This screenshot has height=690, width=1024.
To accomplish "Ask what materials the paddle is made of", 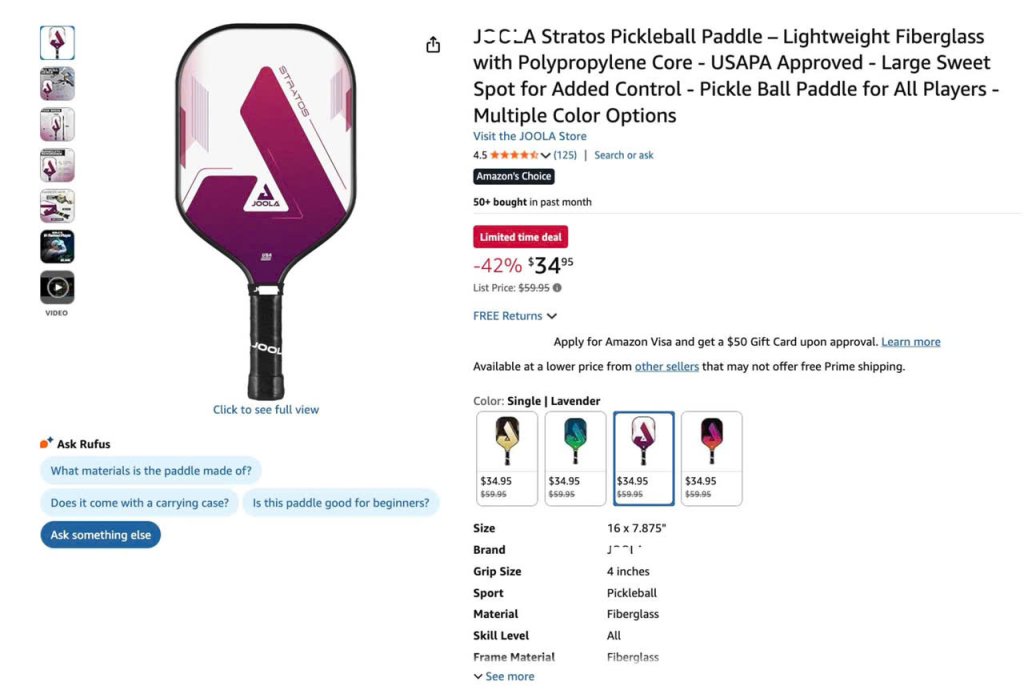I will click(151, 471).
